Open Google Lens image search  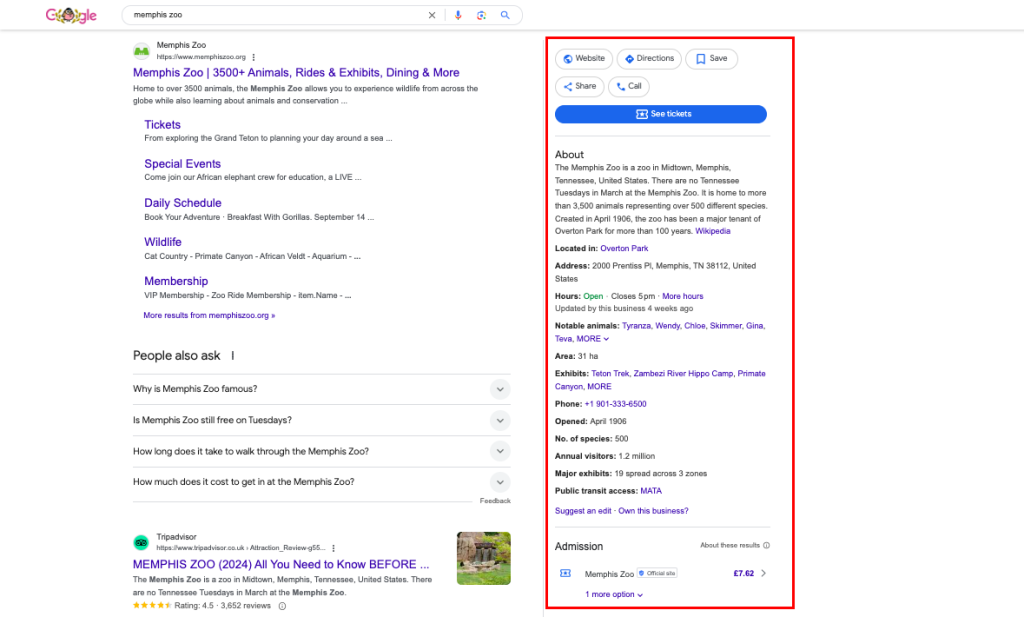point(481,15)
